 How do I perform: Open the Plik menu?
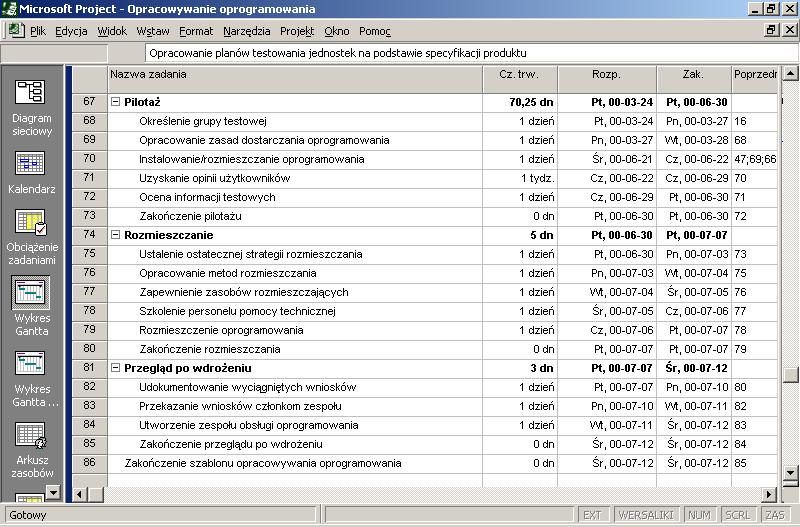38,32
